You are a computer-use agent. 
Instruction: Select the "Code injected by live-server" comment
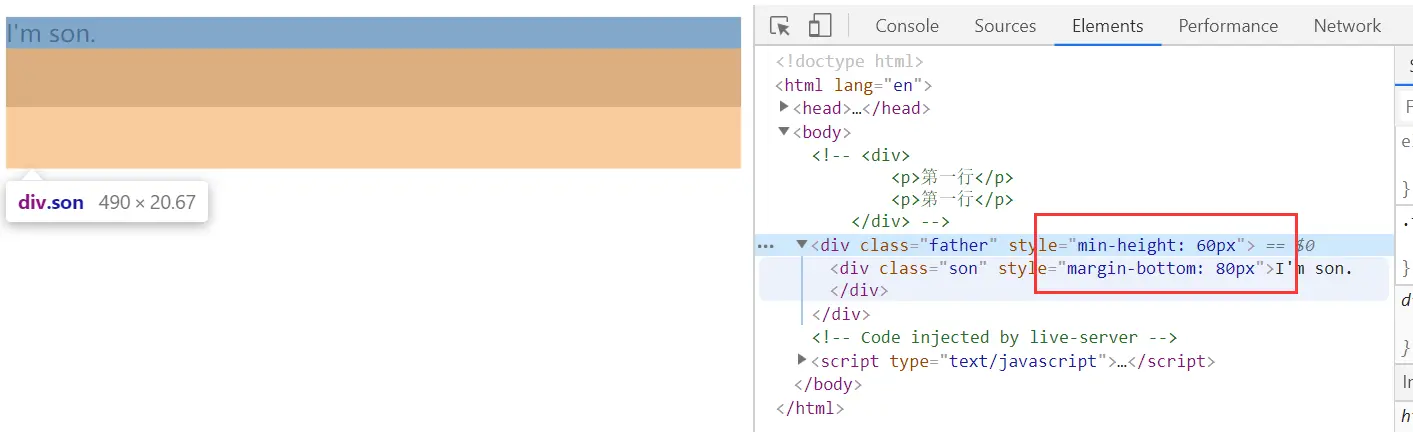pos(994,337)
